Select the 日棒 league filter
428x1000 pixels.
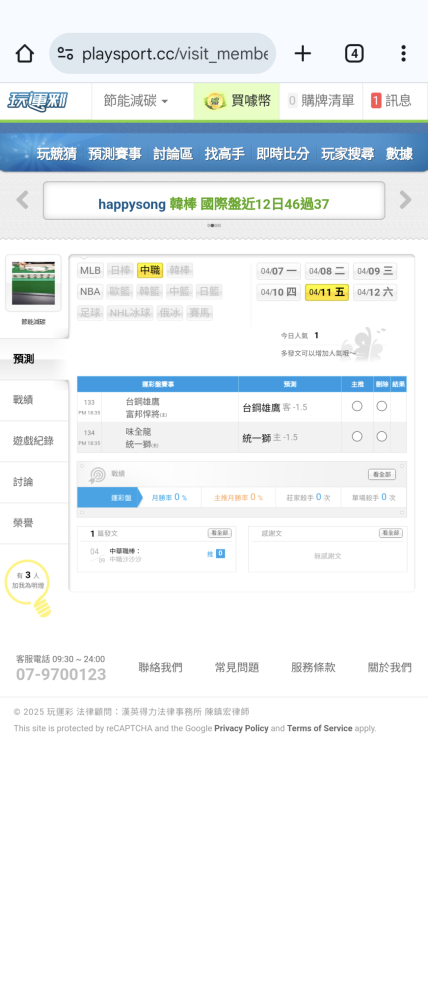pyautogui.click(x=120, y=270)
